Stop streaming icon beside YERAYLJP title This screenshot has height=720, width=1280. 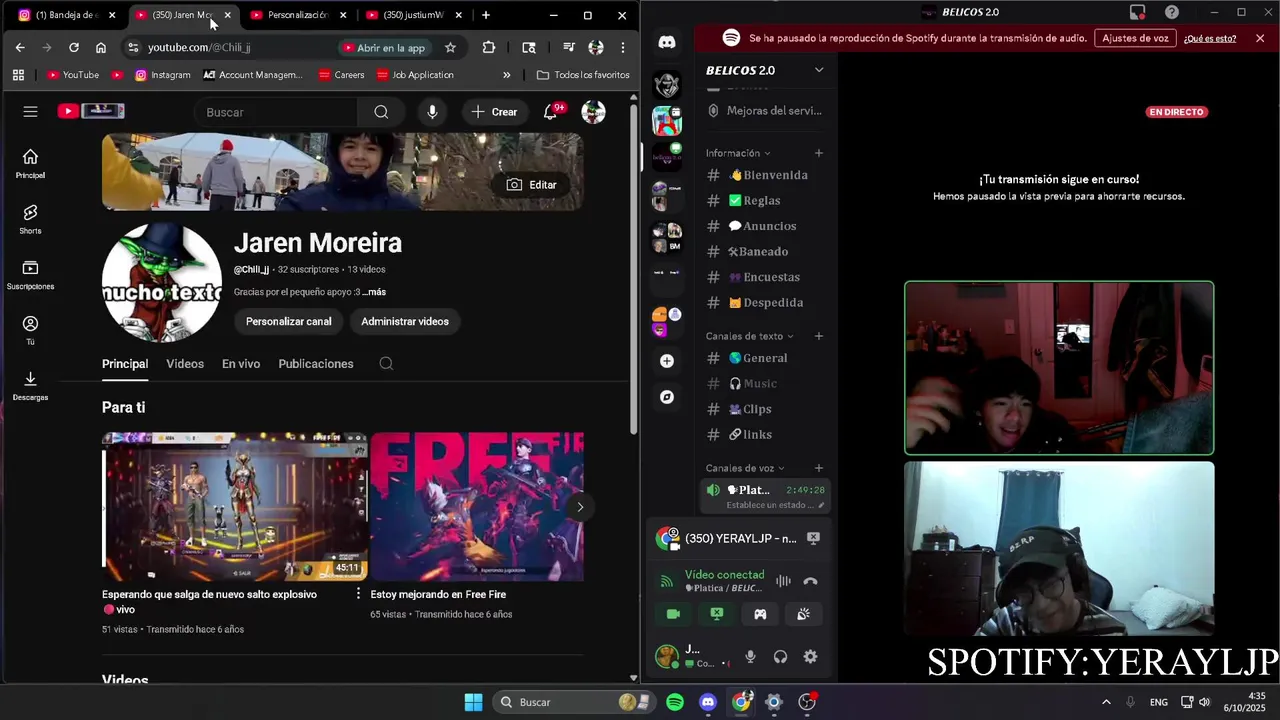[x=813, y=538]
